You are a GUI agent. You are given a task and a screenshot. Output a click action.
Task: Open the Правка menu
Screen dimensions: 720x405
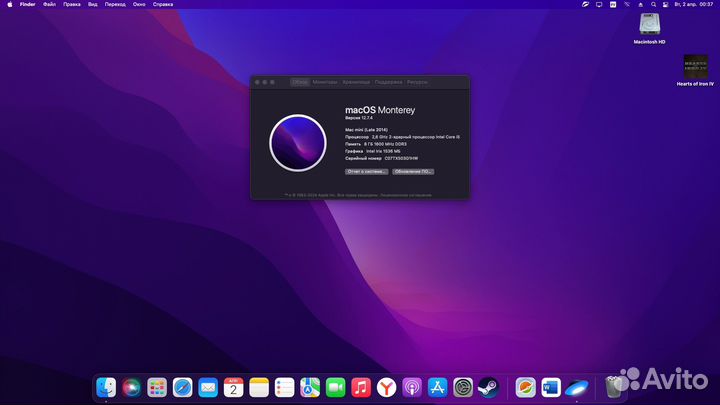click(x=72, y=4)
